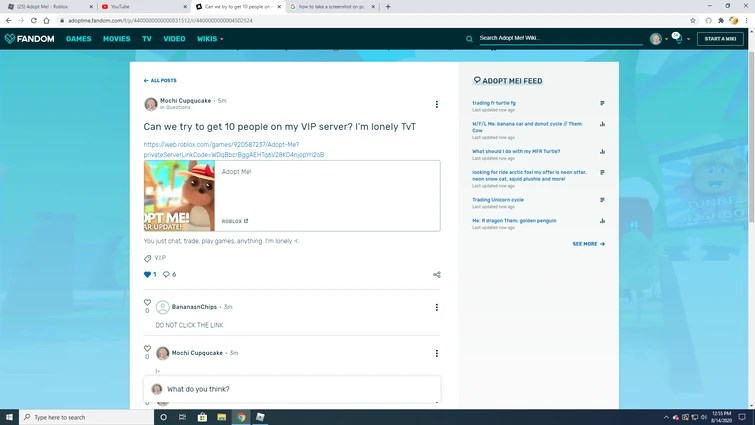Open Task View on taskbar
Screen dimensions: 755x425
[x=182, y=417]
